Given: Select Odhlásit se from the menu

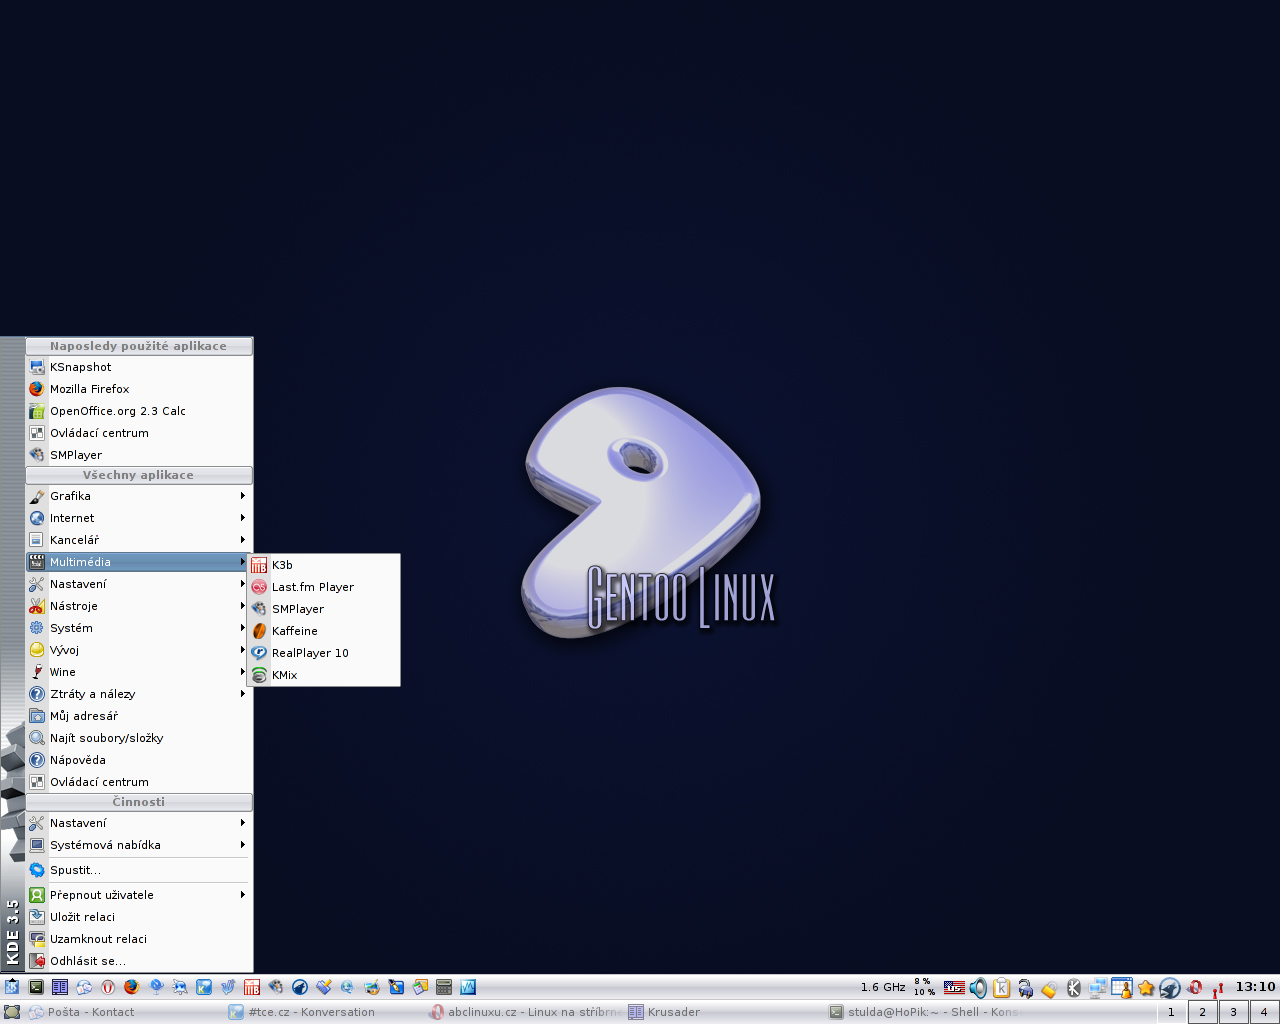Looking at the screenshot, I should pos(88,961).
